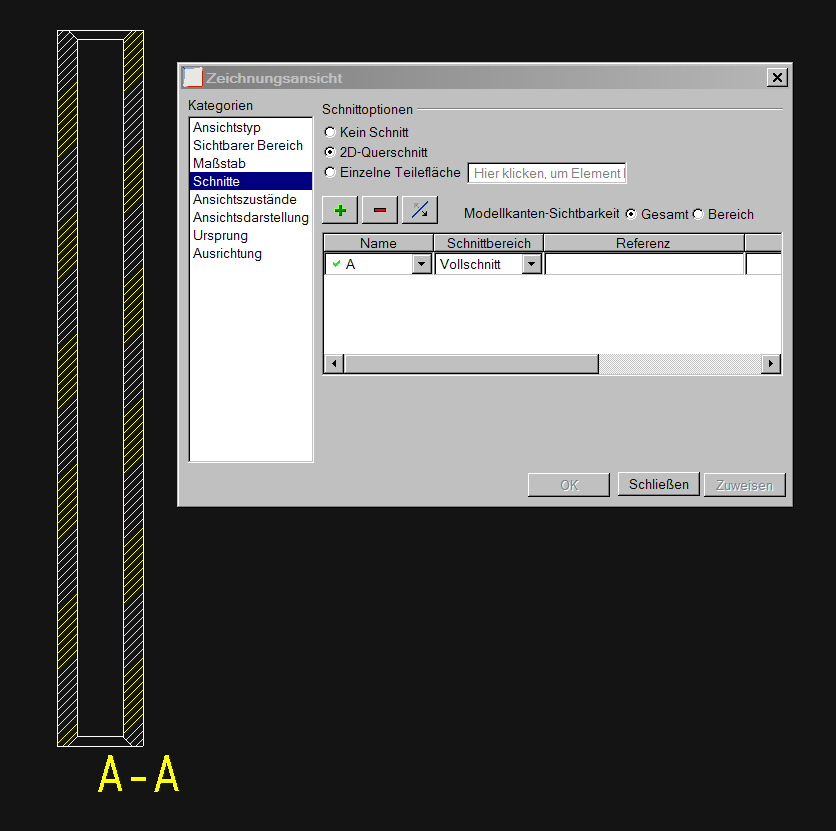This screenshot has width=836, height=831.
Task: Click the Schließen button
Action: point(658,485)
